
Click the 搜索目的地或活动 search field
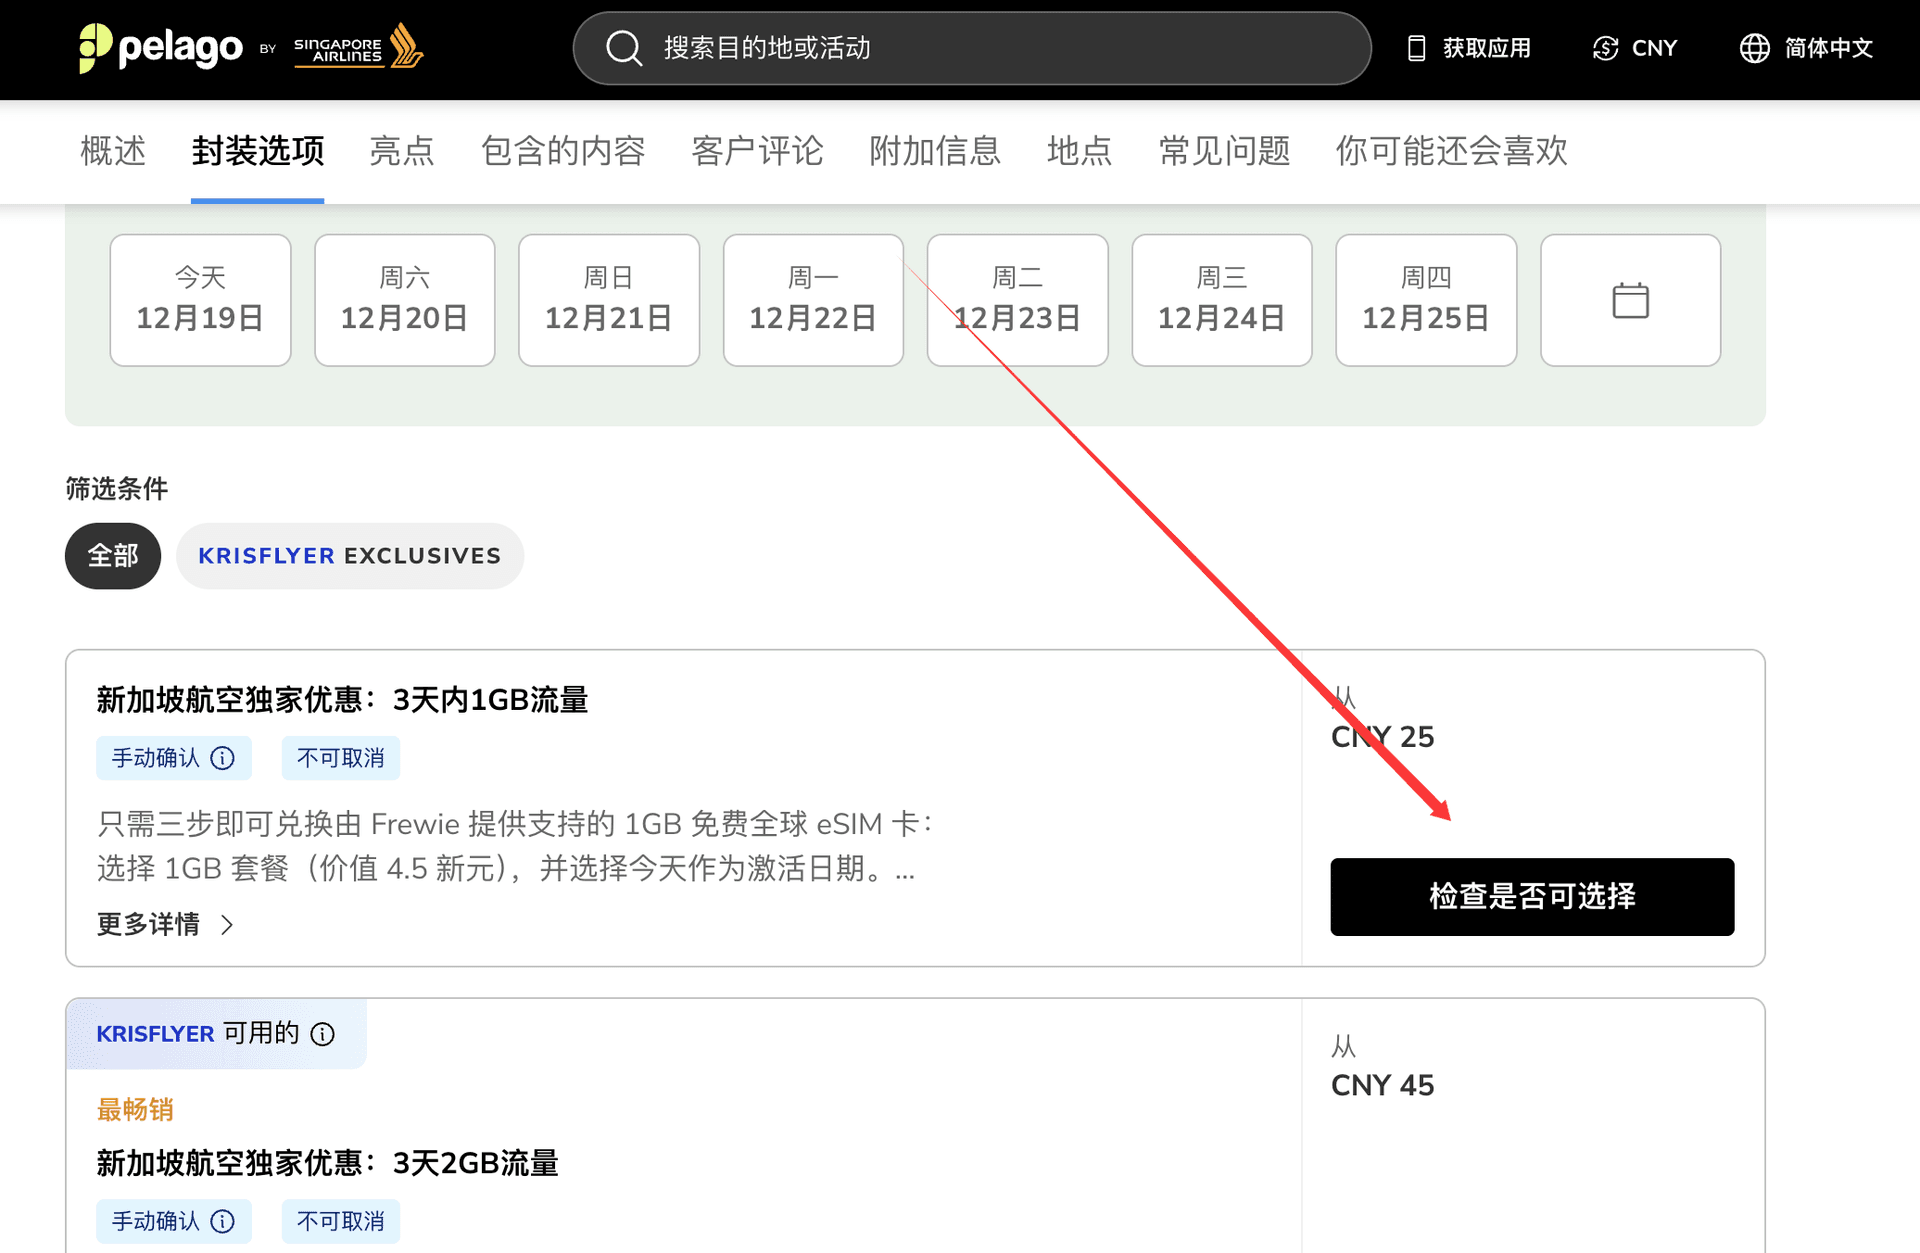click(x=990, y=48)
